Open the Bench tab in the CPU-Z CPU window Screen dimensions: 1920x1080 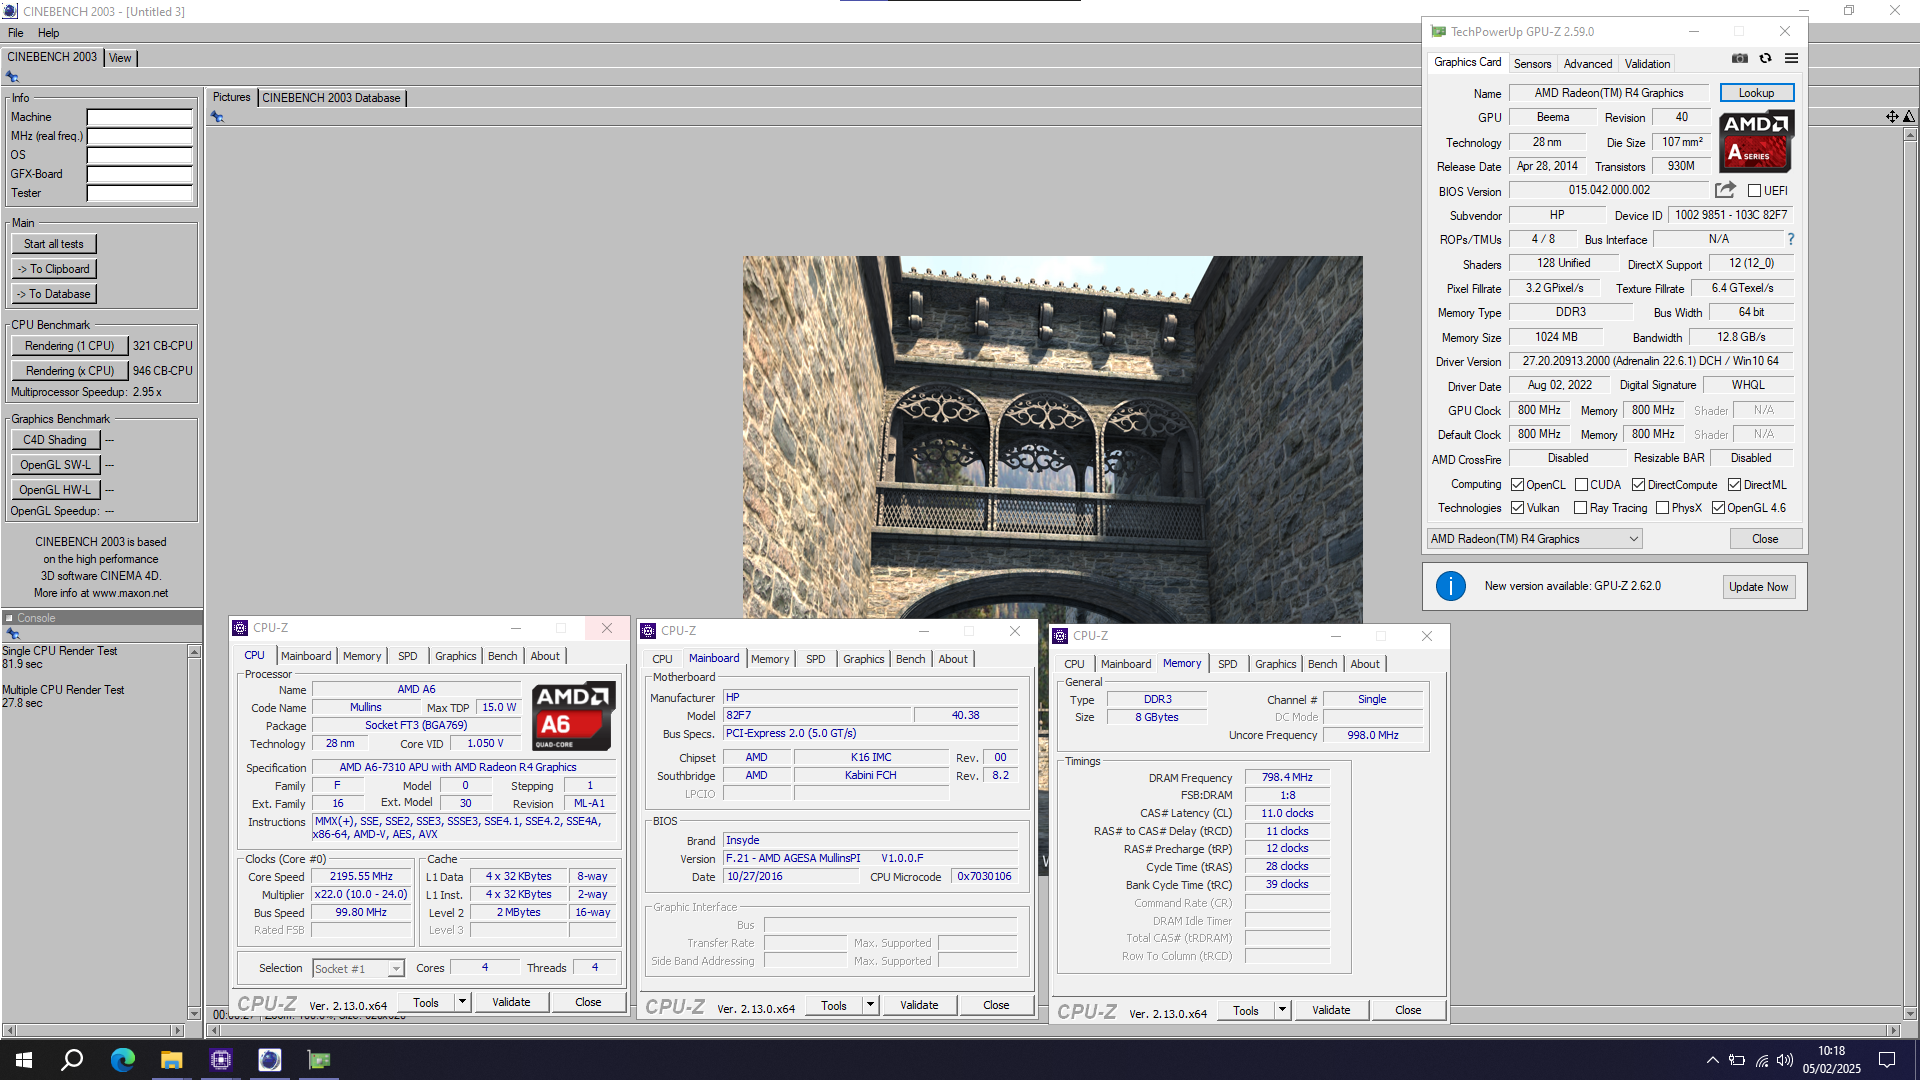[502, 656]
